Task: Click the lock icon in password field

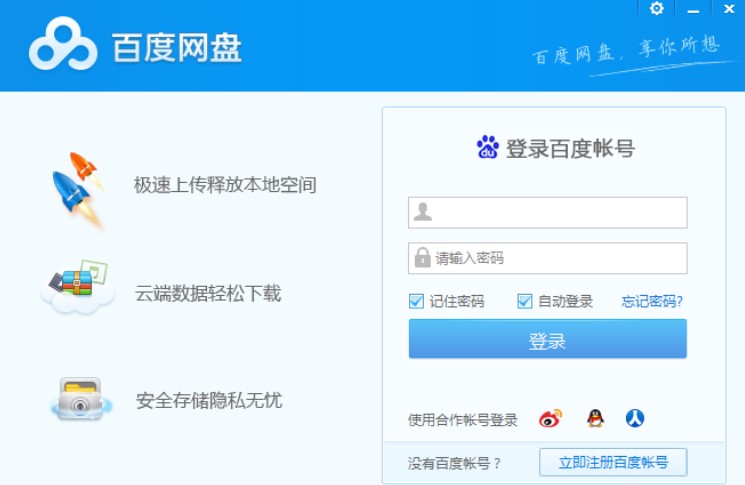Action: tap(422, 257)
